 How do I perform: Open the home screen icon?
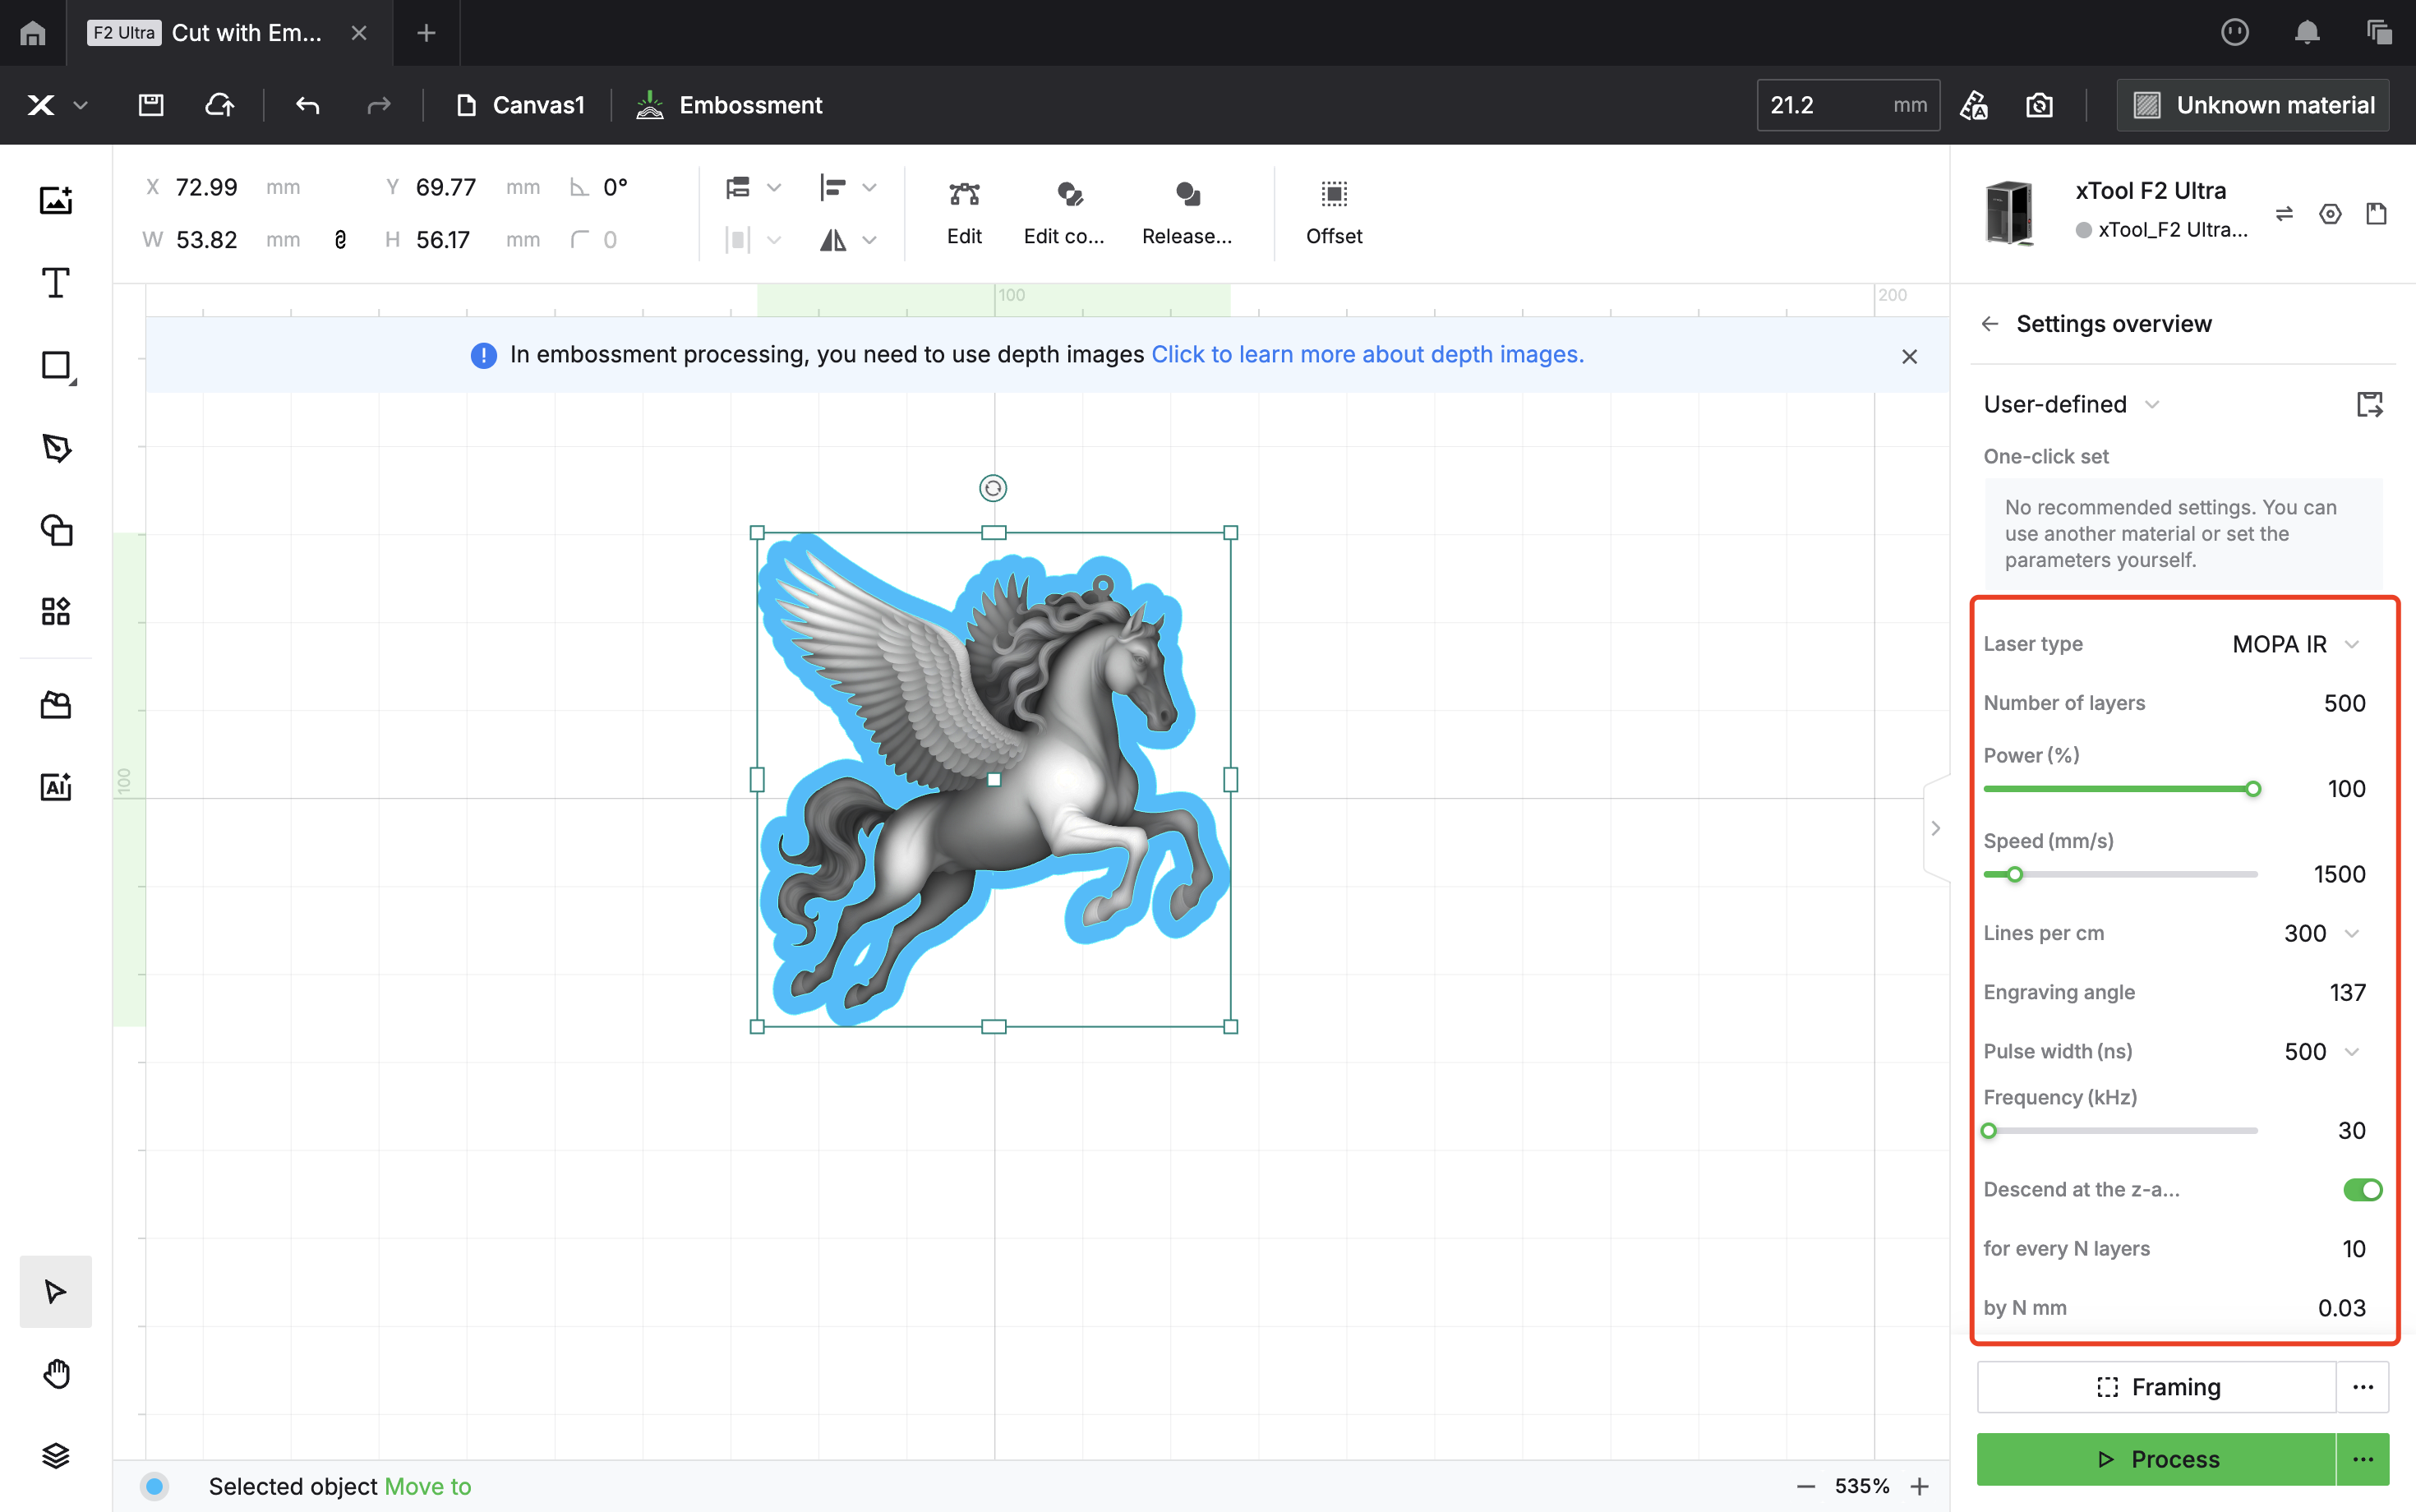click(33, 33)
